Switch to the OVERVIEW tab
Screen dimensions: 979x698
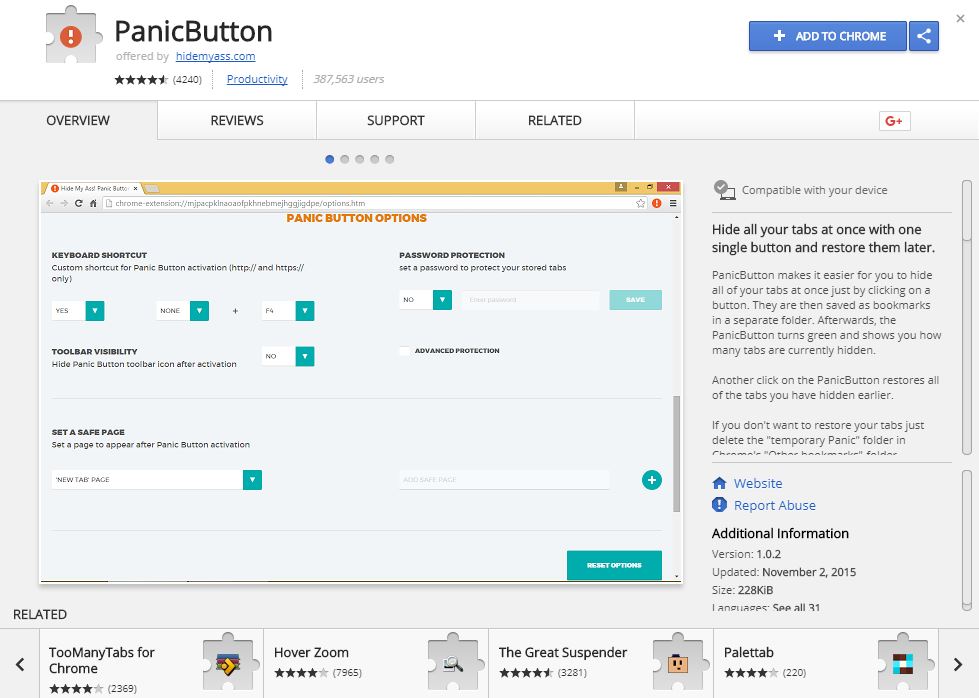click(x=78, y=120)
